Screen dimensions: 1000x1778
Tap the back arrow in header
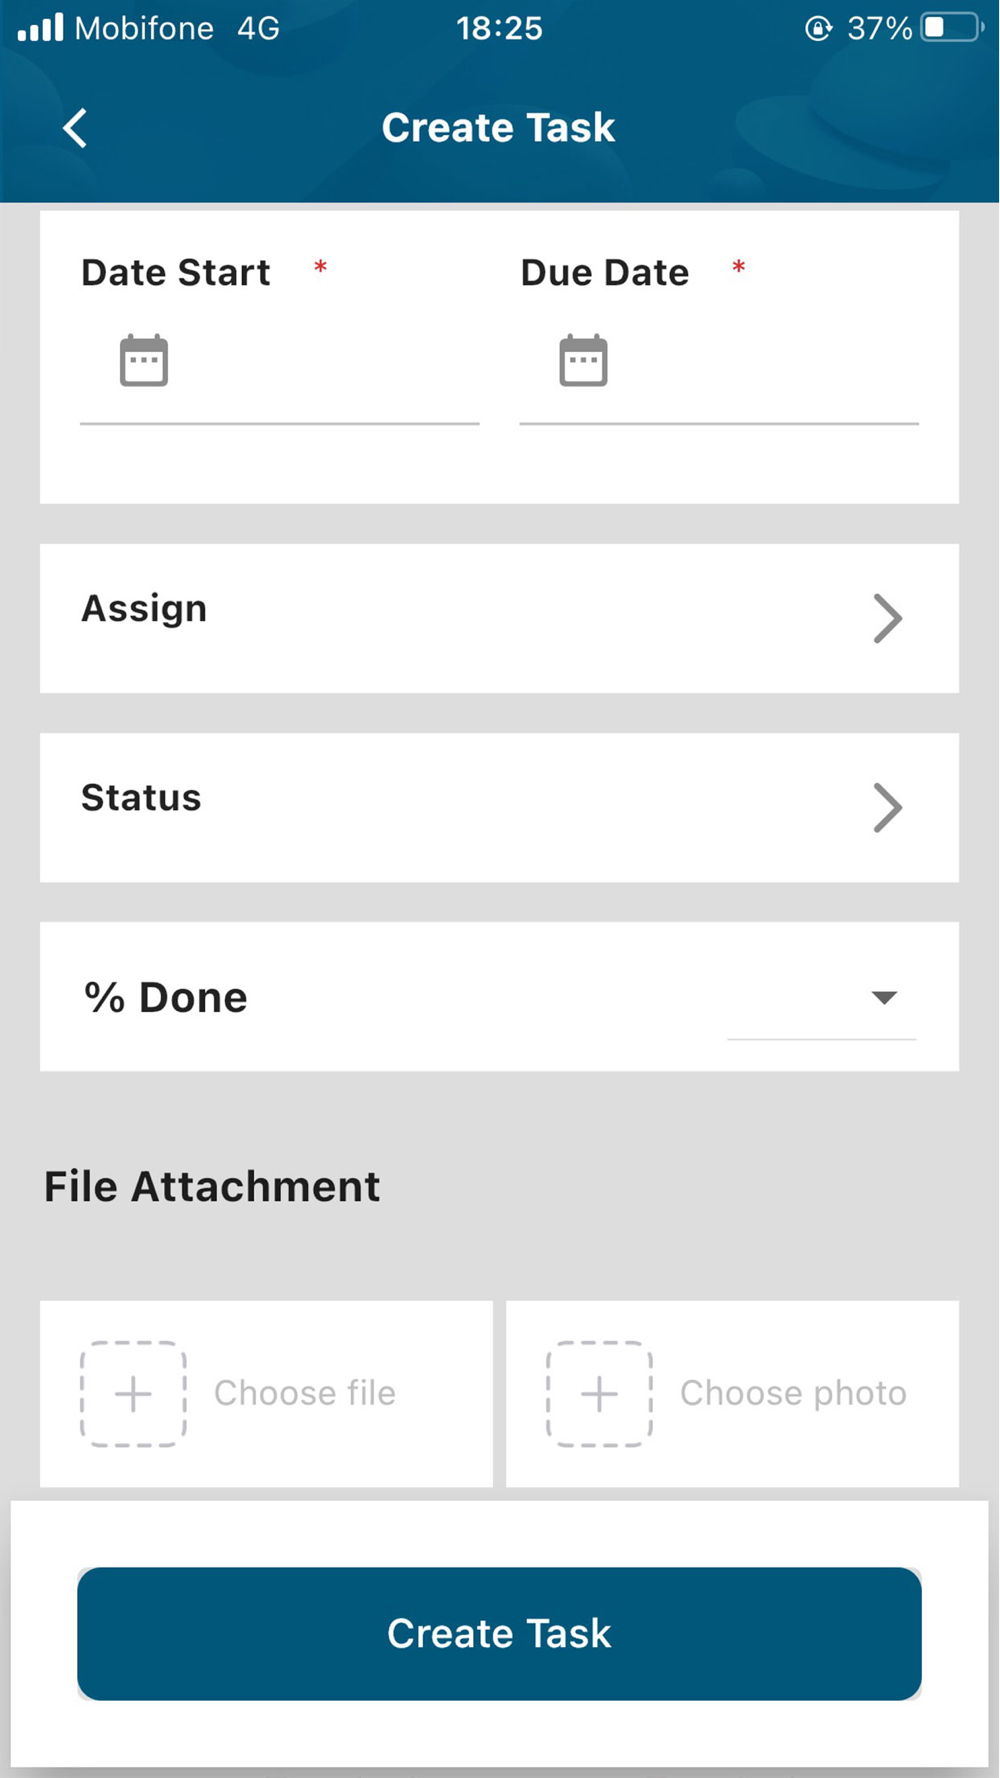click(x=75, y=128)
